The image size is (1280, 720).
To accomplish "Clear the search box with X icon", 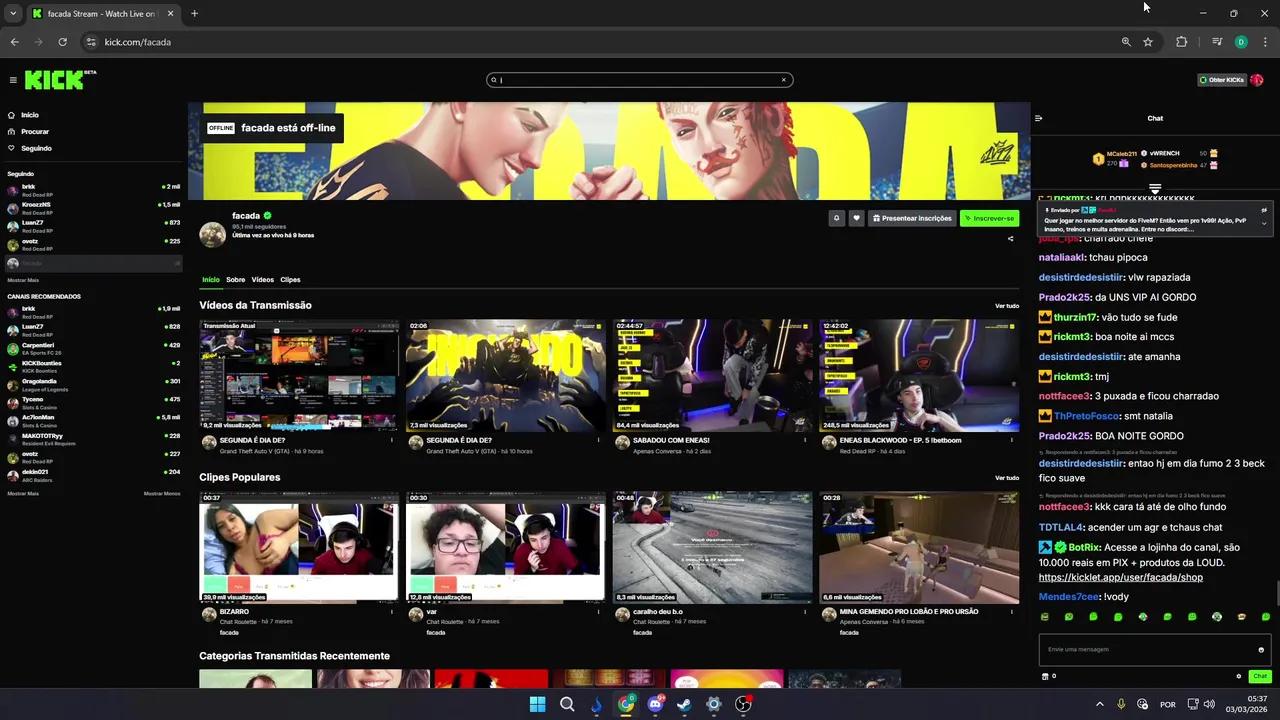I will pyautogui.click(x=784, y=80).
